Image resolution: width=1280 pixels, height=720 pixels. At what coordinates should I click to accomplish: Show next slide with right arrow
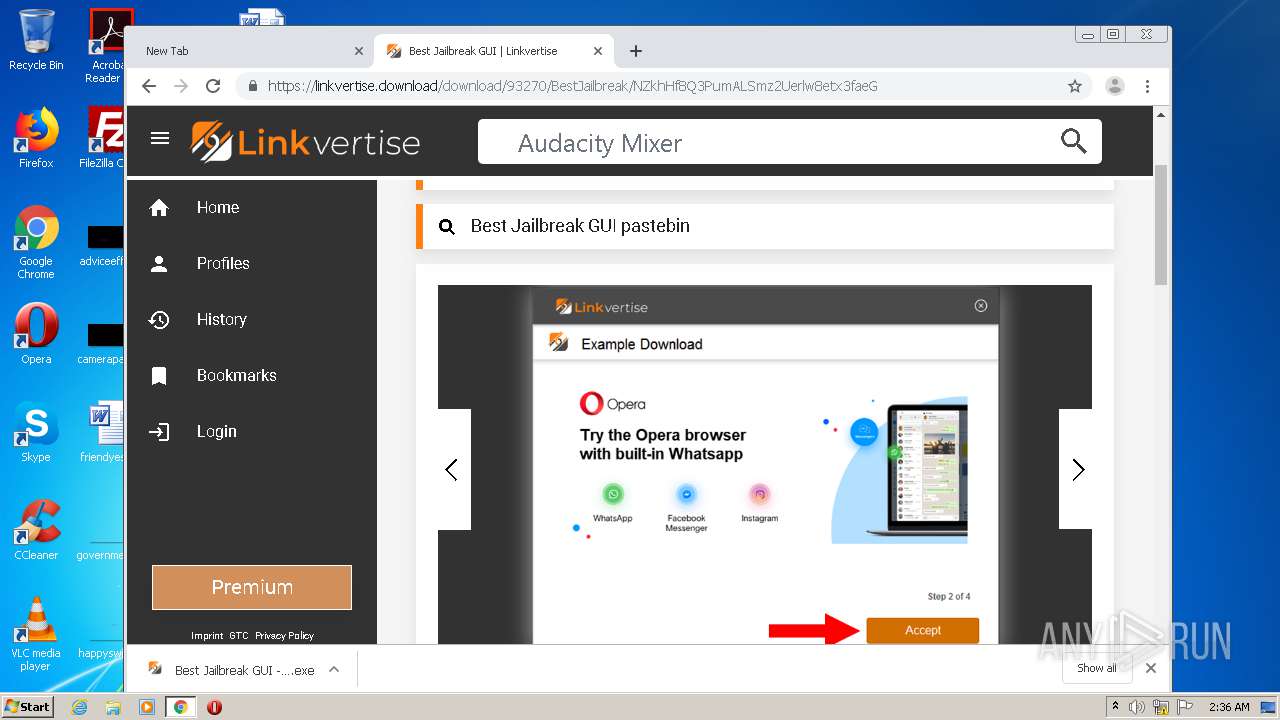(1077, 469)
